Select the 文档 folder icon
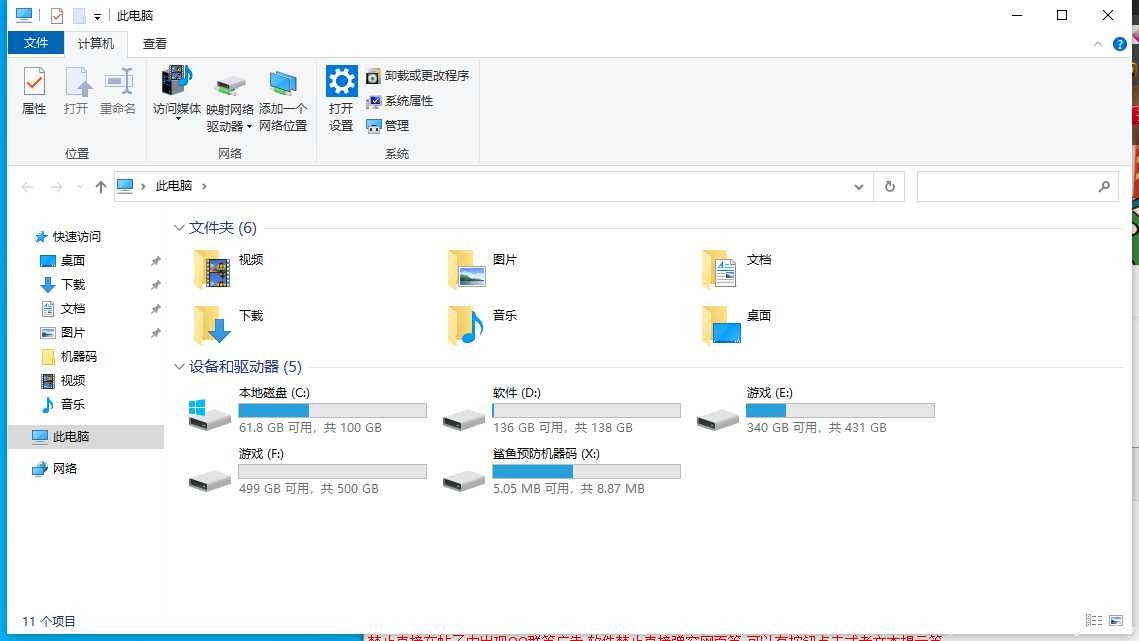Image resolution: width=1139 pixels, height=641 pixels. (x=720, y=270)
